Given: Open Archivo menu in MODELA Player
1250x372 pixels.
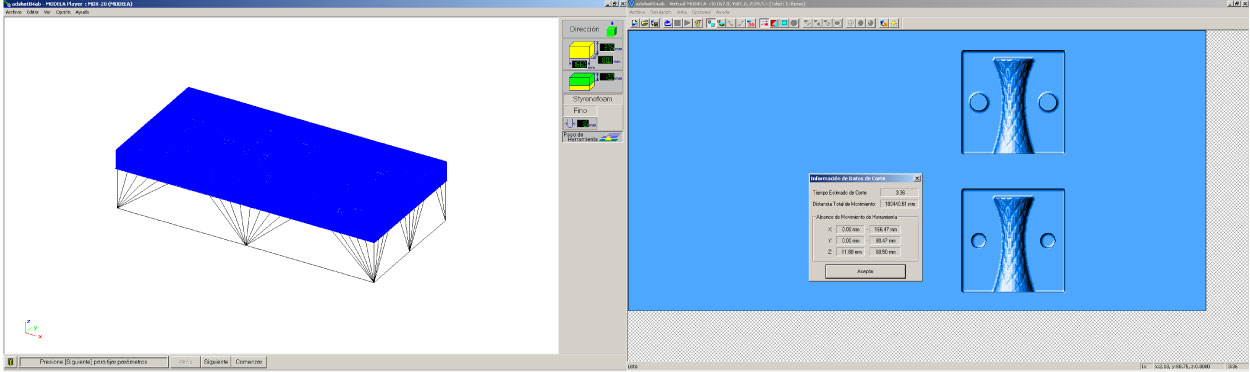Looking at the screenshot, I should (x=13, y=12).
